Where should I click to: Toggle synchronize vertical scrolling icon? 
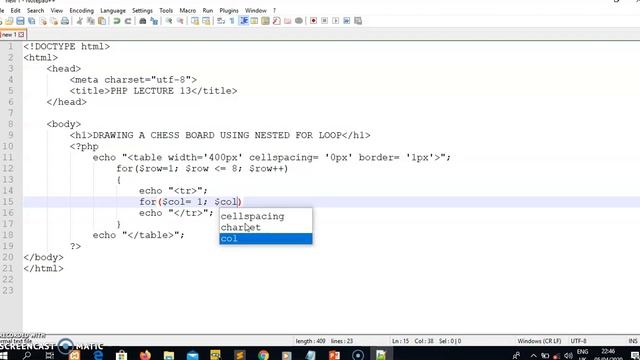tap(195, 21)
